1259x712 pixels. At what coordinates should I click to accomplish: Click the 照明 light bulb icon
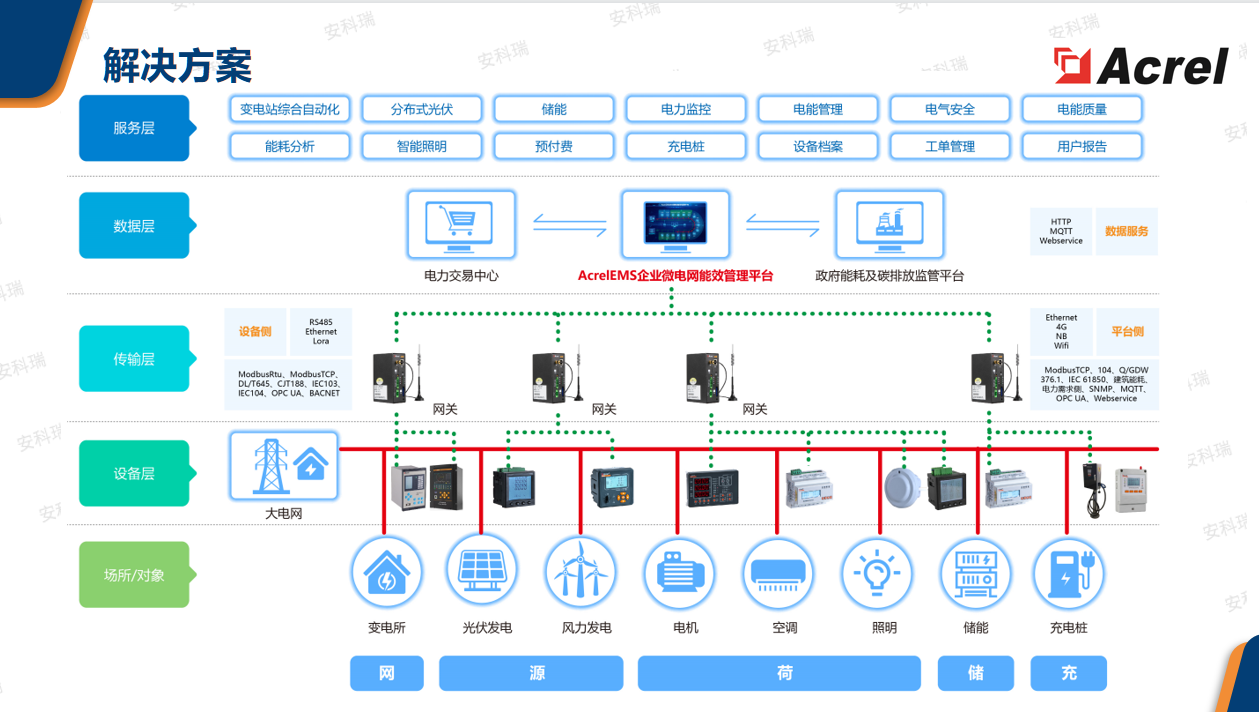(x=877, y=573)
